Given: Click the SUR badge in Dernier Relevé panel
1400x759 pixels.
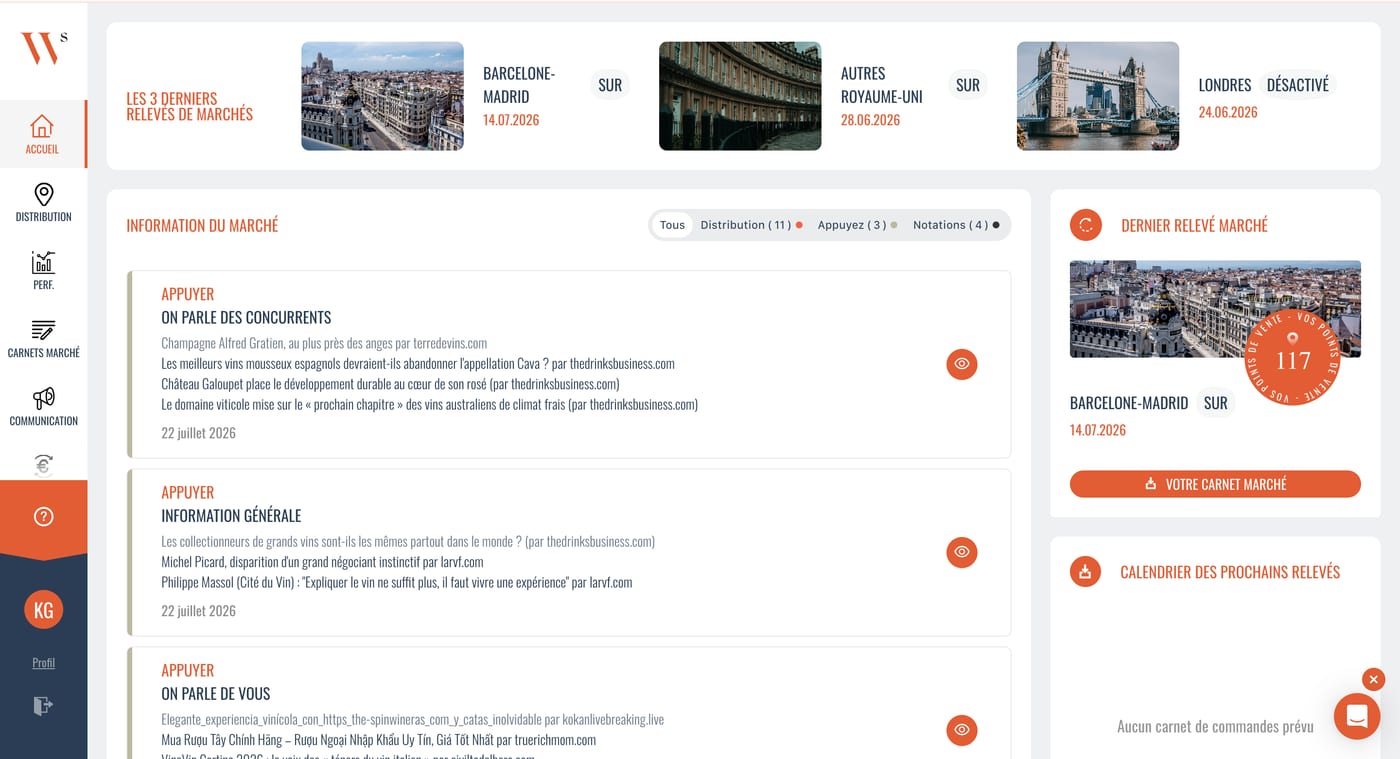Looking at the screenshot, I should 1215,403.
